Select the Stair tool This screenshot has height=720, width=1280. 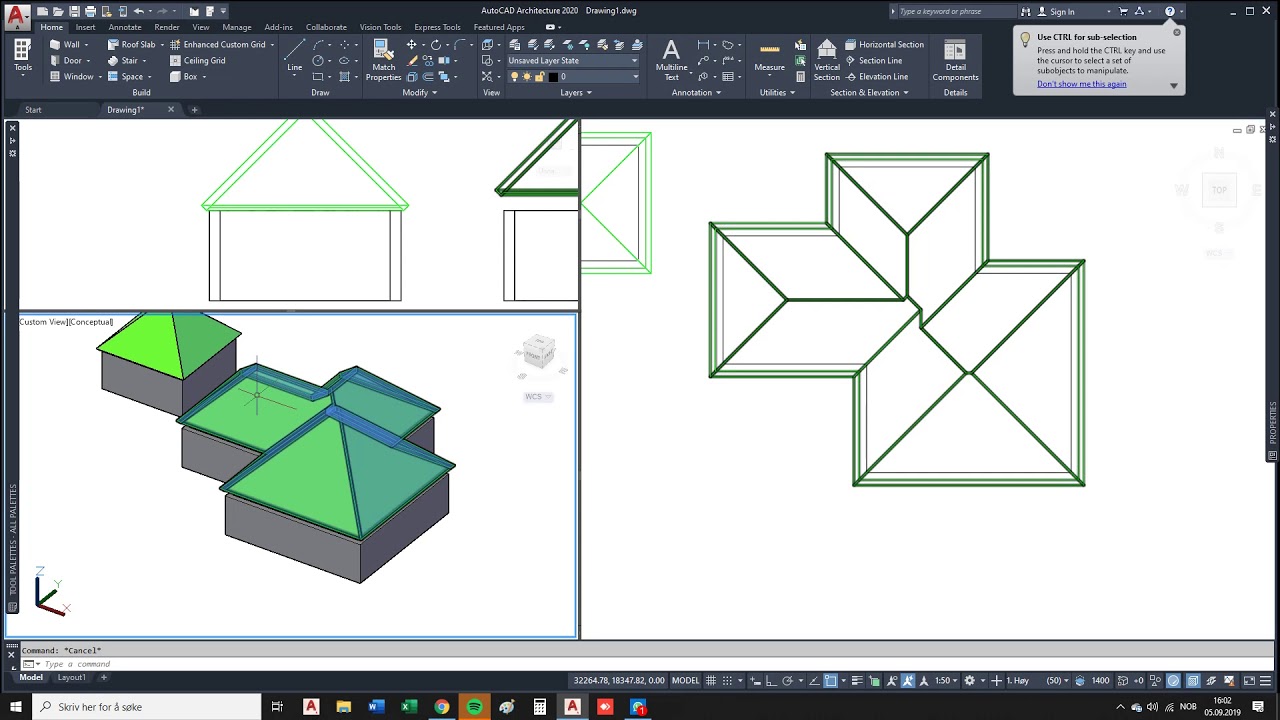coord(123,61)
